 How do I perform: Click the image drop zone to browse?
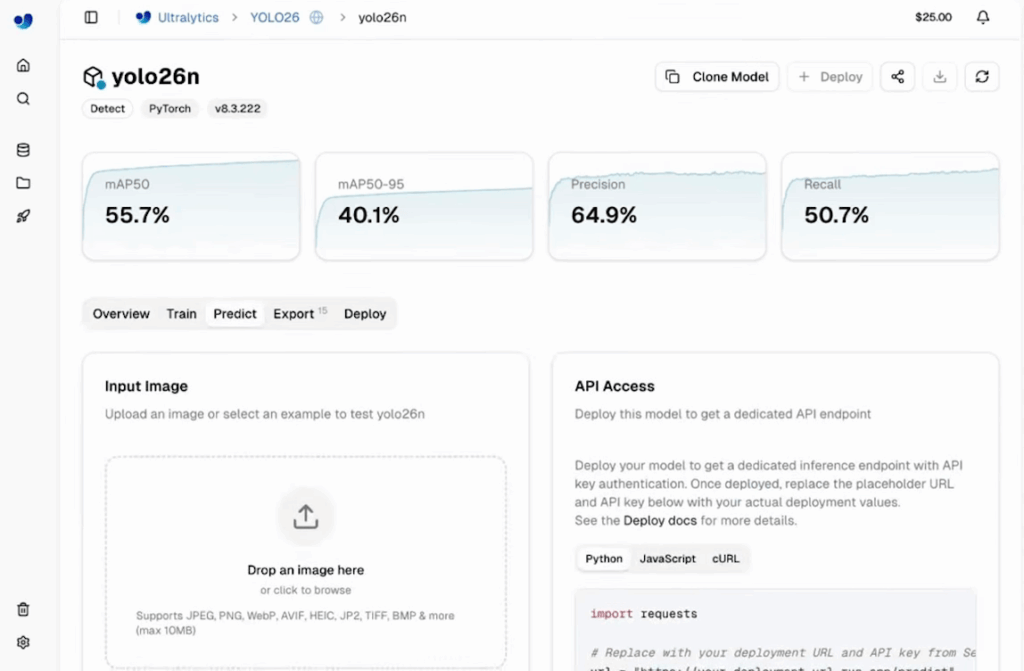coord(306,562)
